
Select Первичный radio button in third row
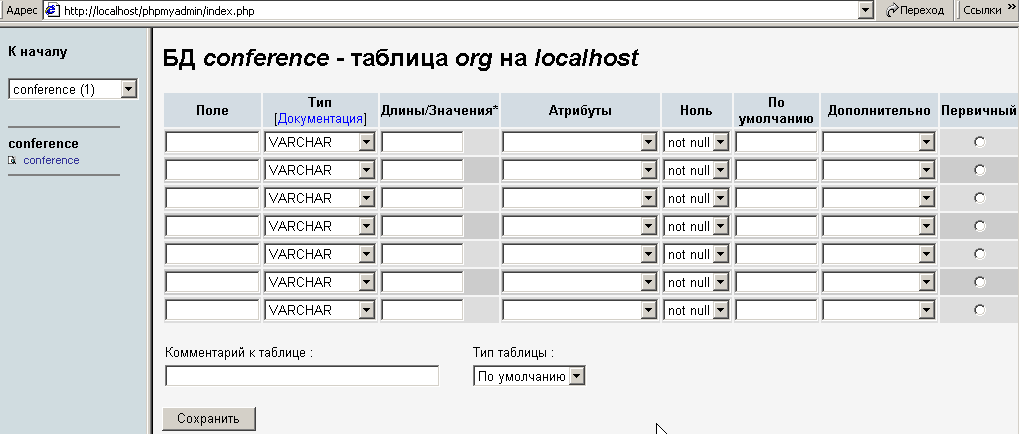coord(979,198)
